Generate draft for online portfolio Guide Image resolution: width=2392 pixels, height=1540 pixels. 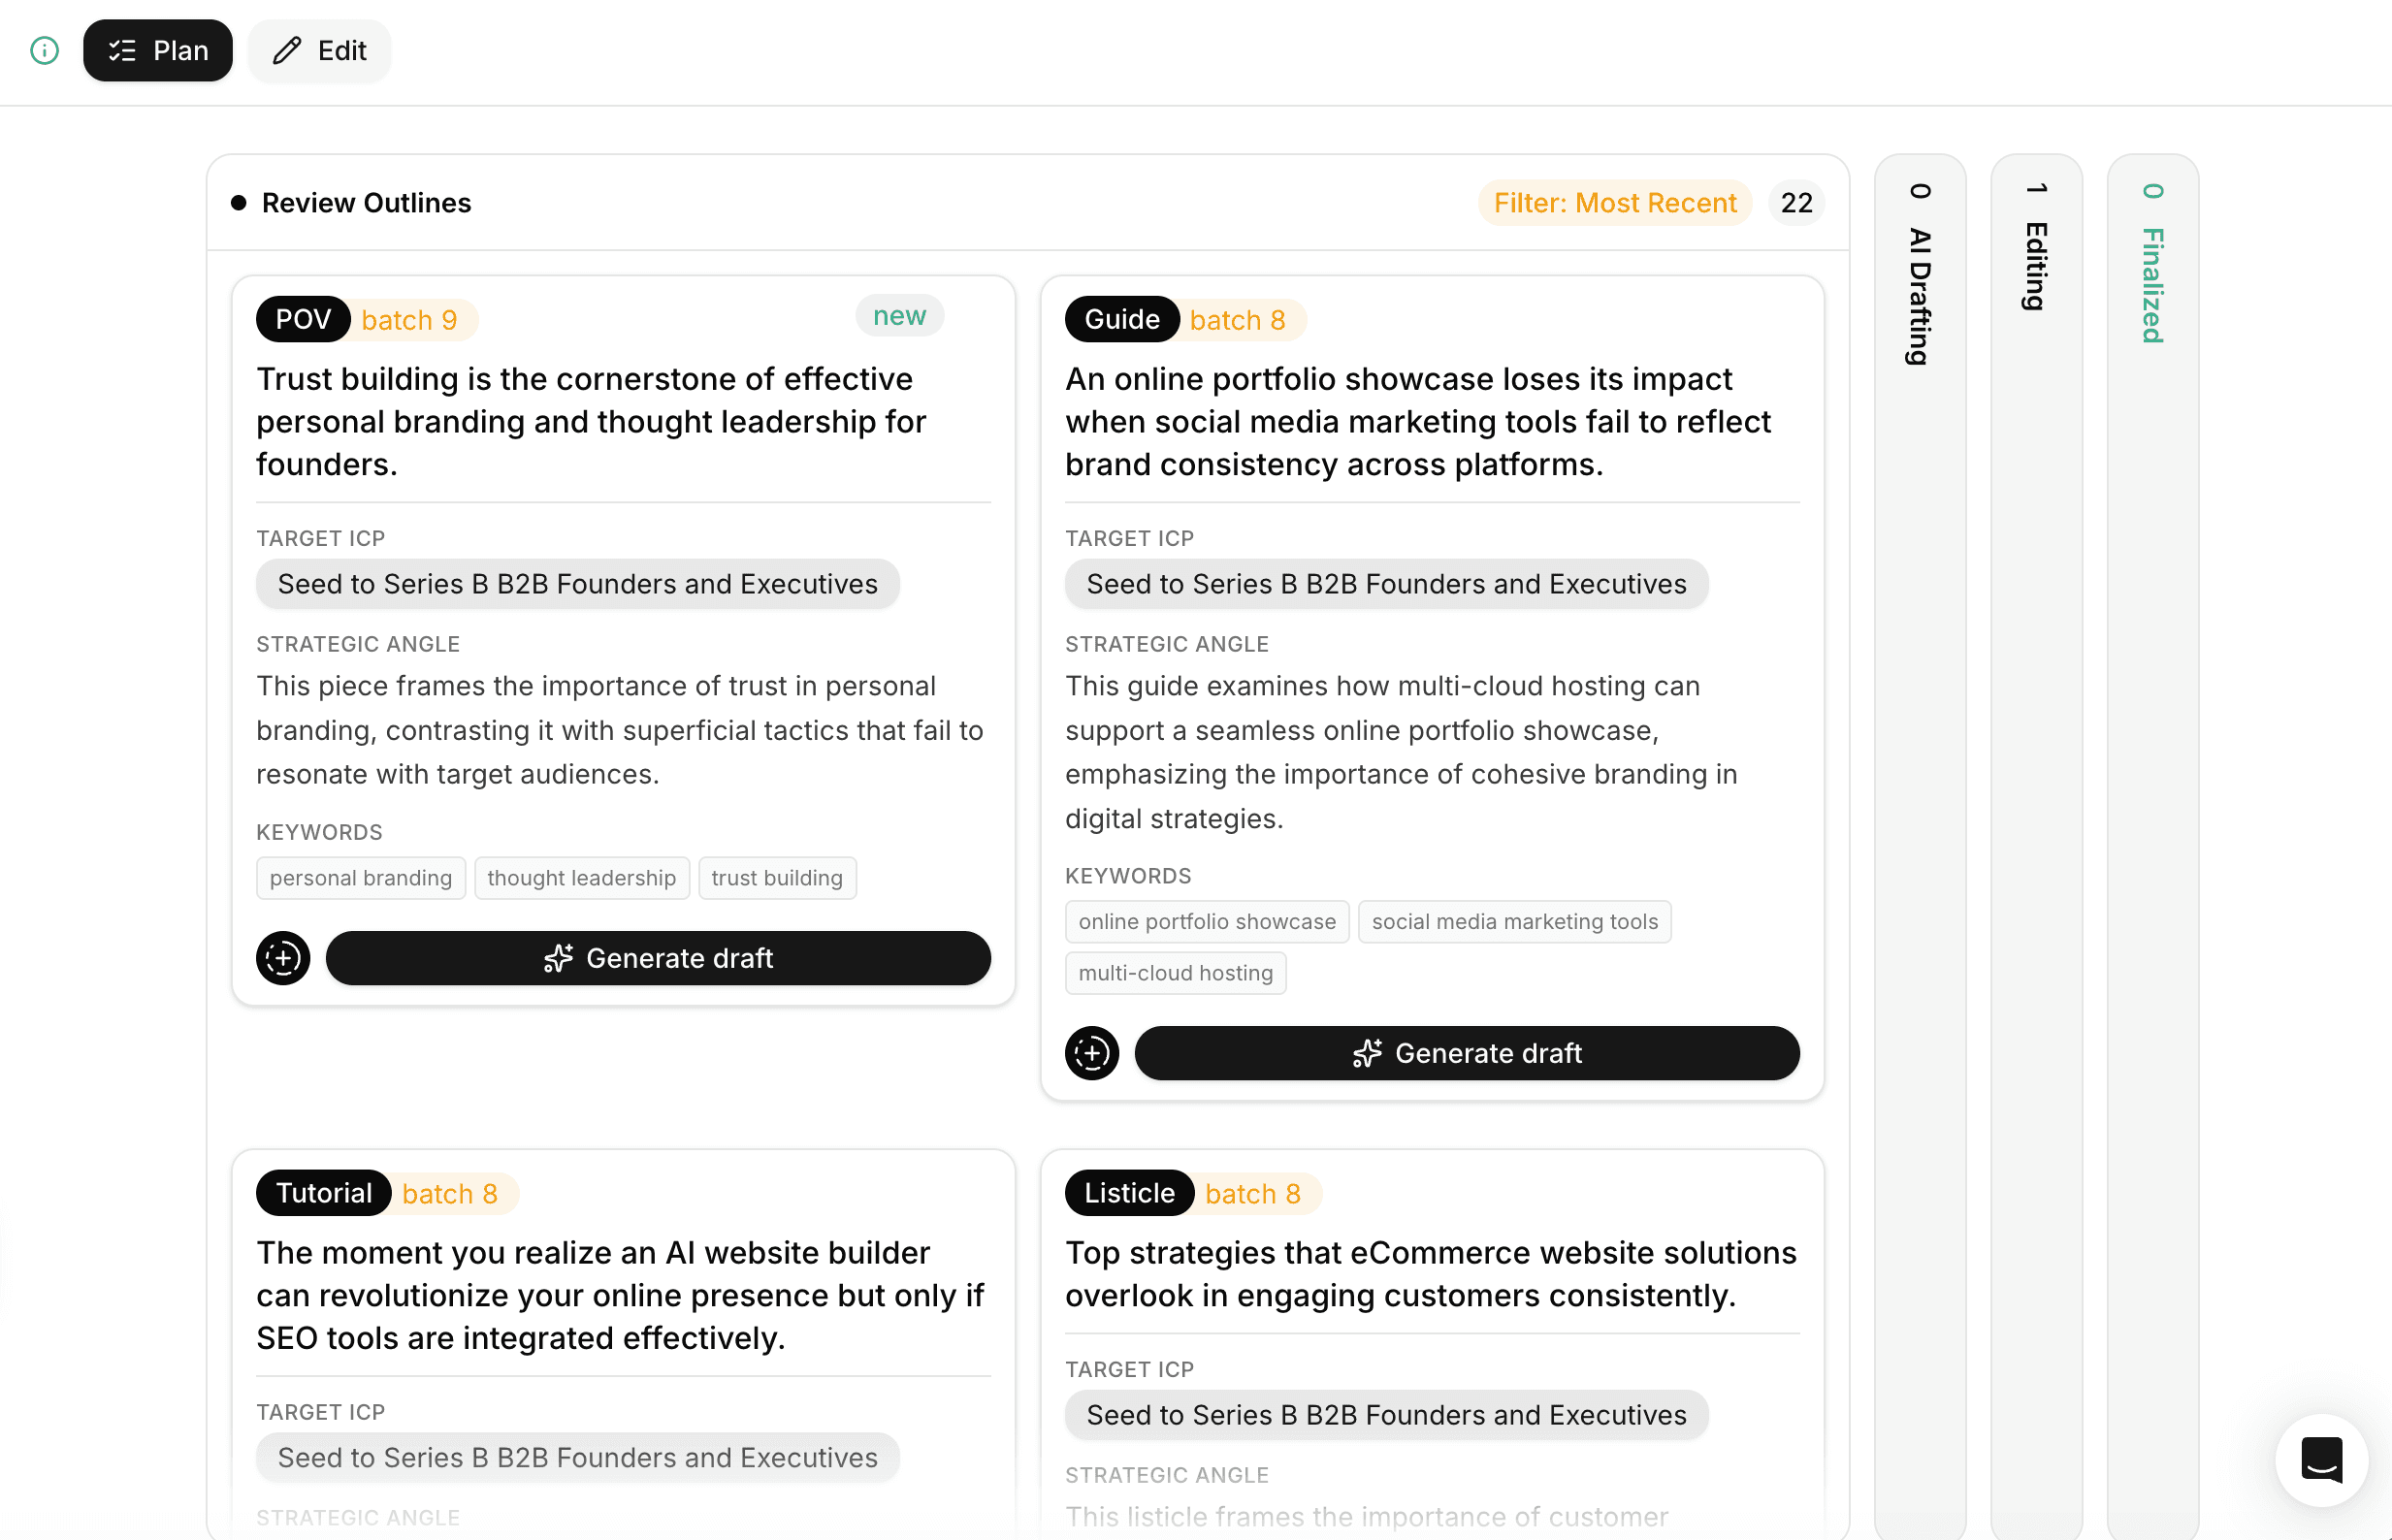(1487, 1053)
